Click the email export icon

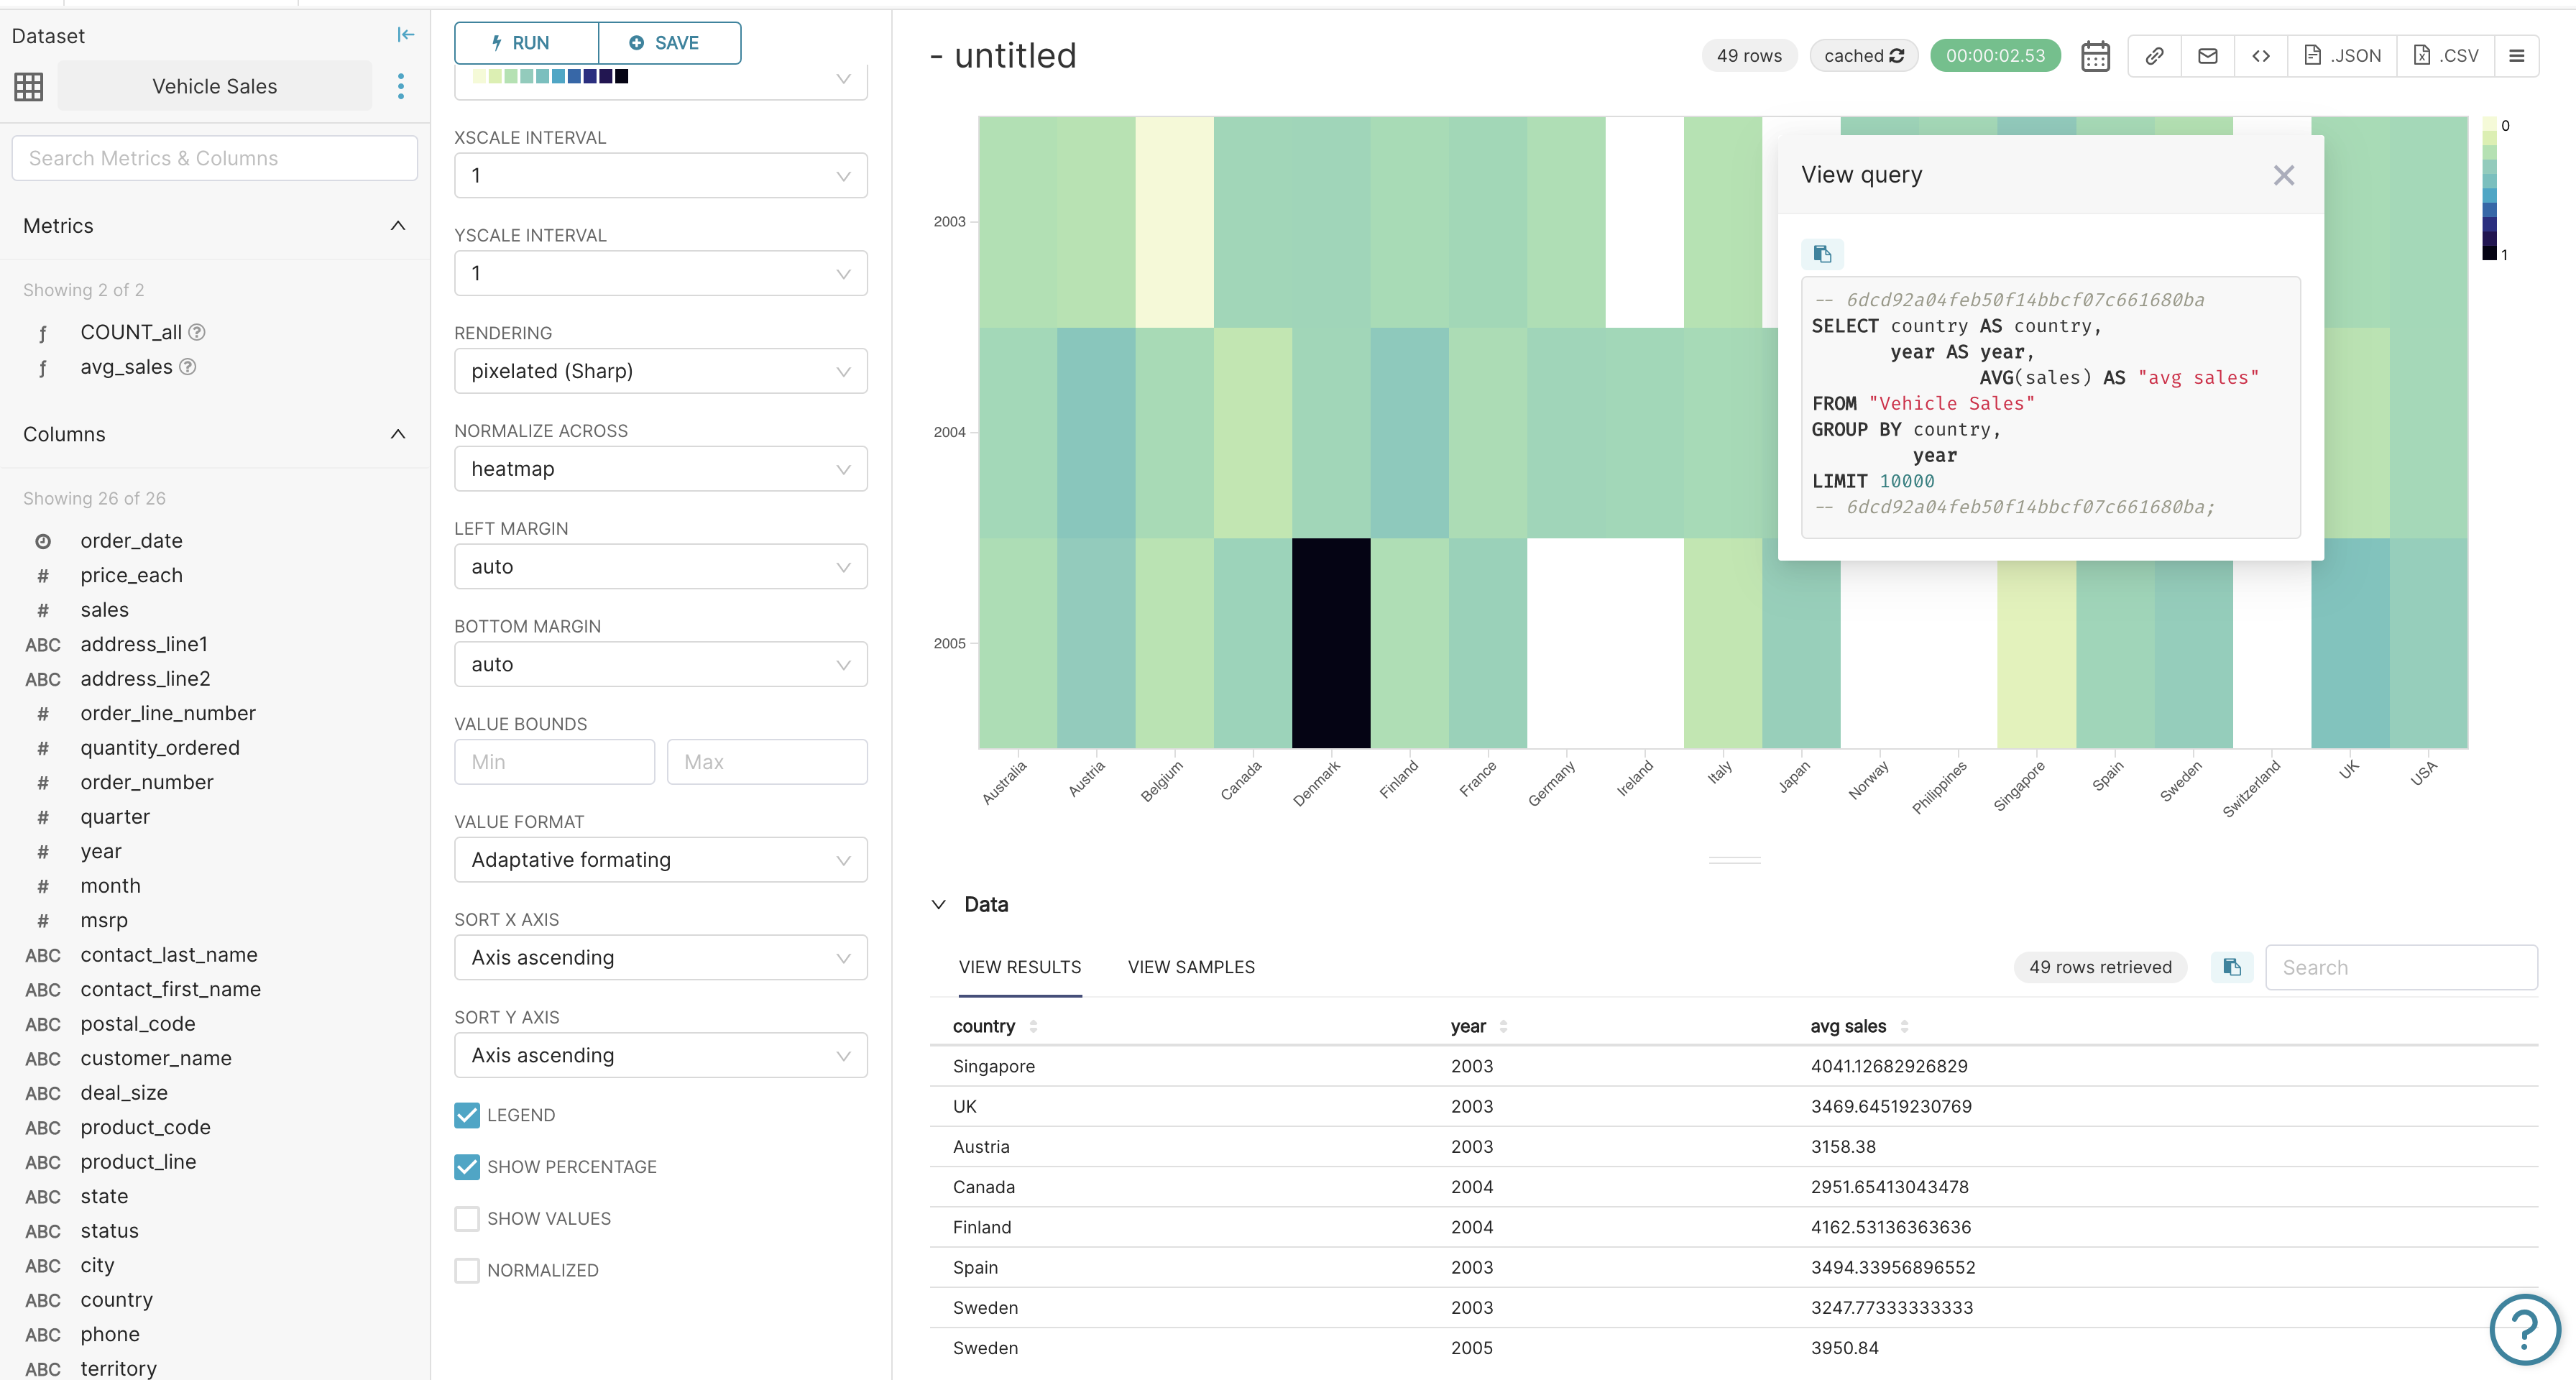2208,55
